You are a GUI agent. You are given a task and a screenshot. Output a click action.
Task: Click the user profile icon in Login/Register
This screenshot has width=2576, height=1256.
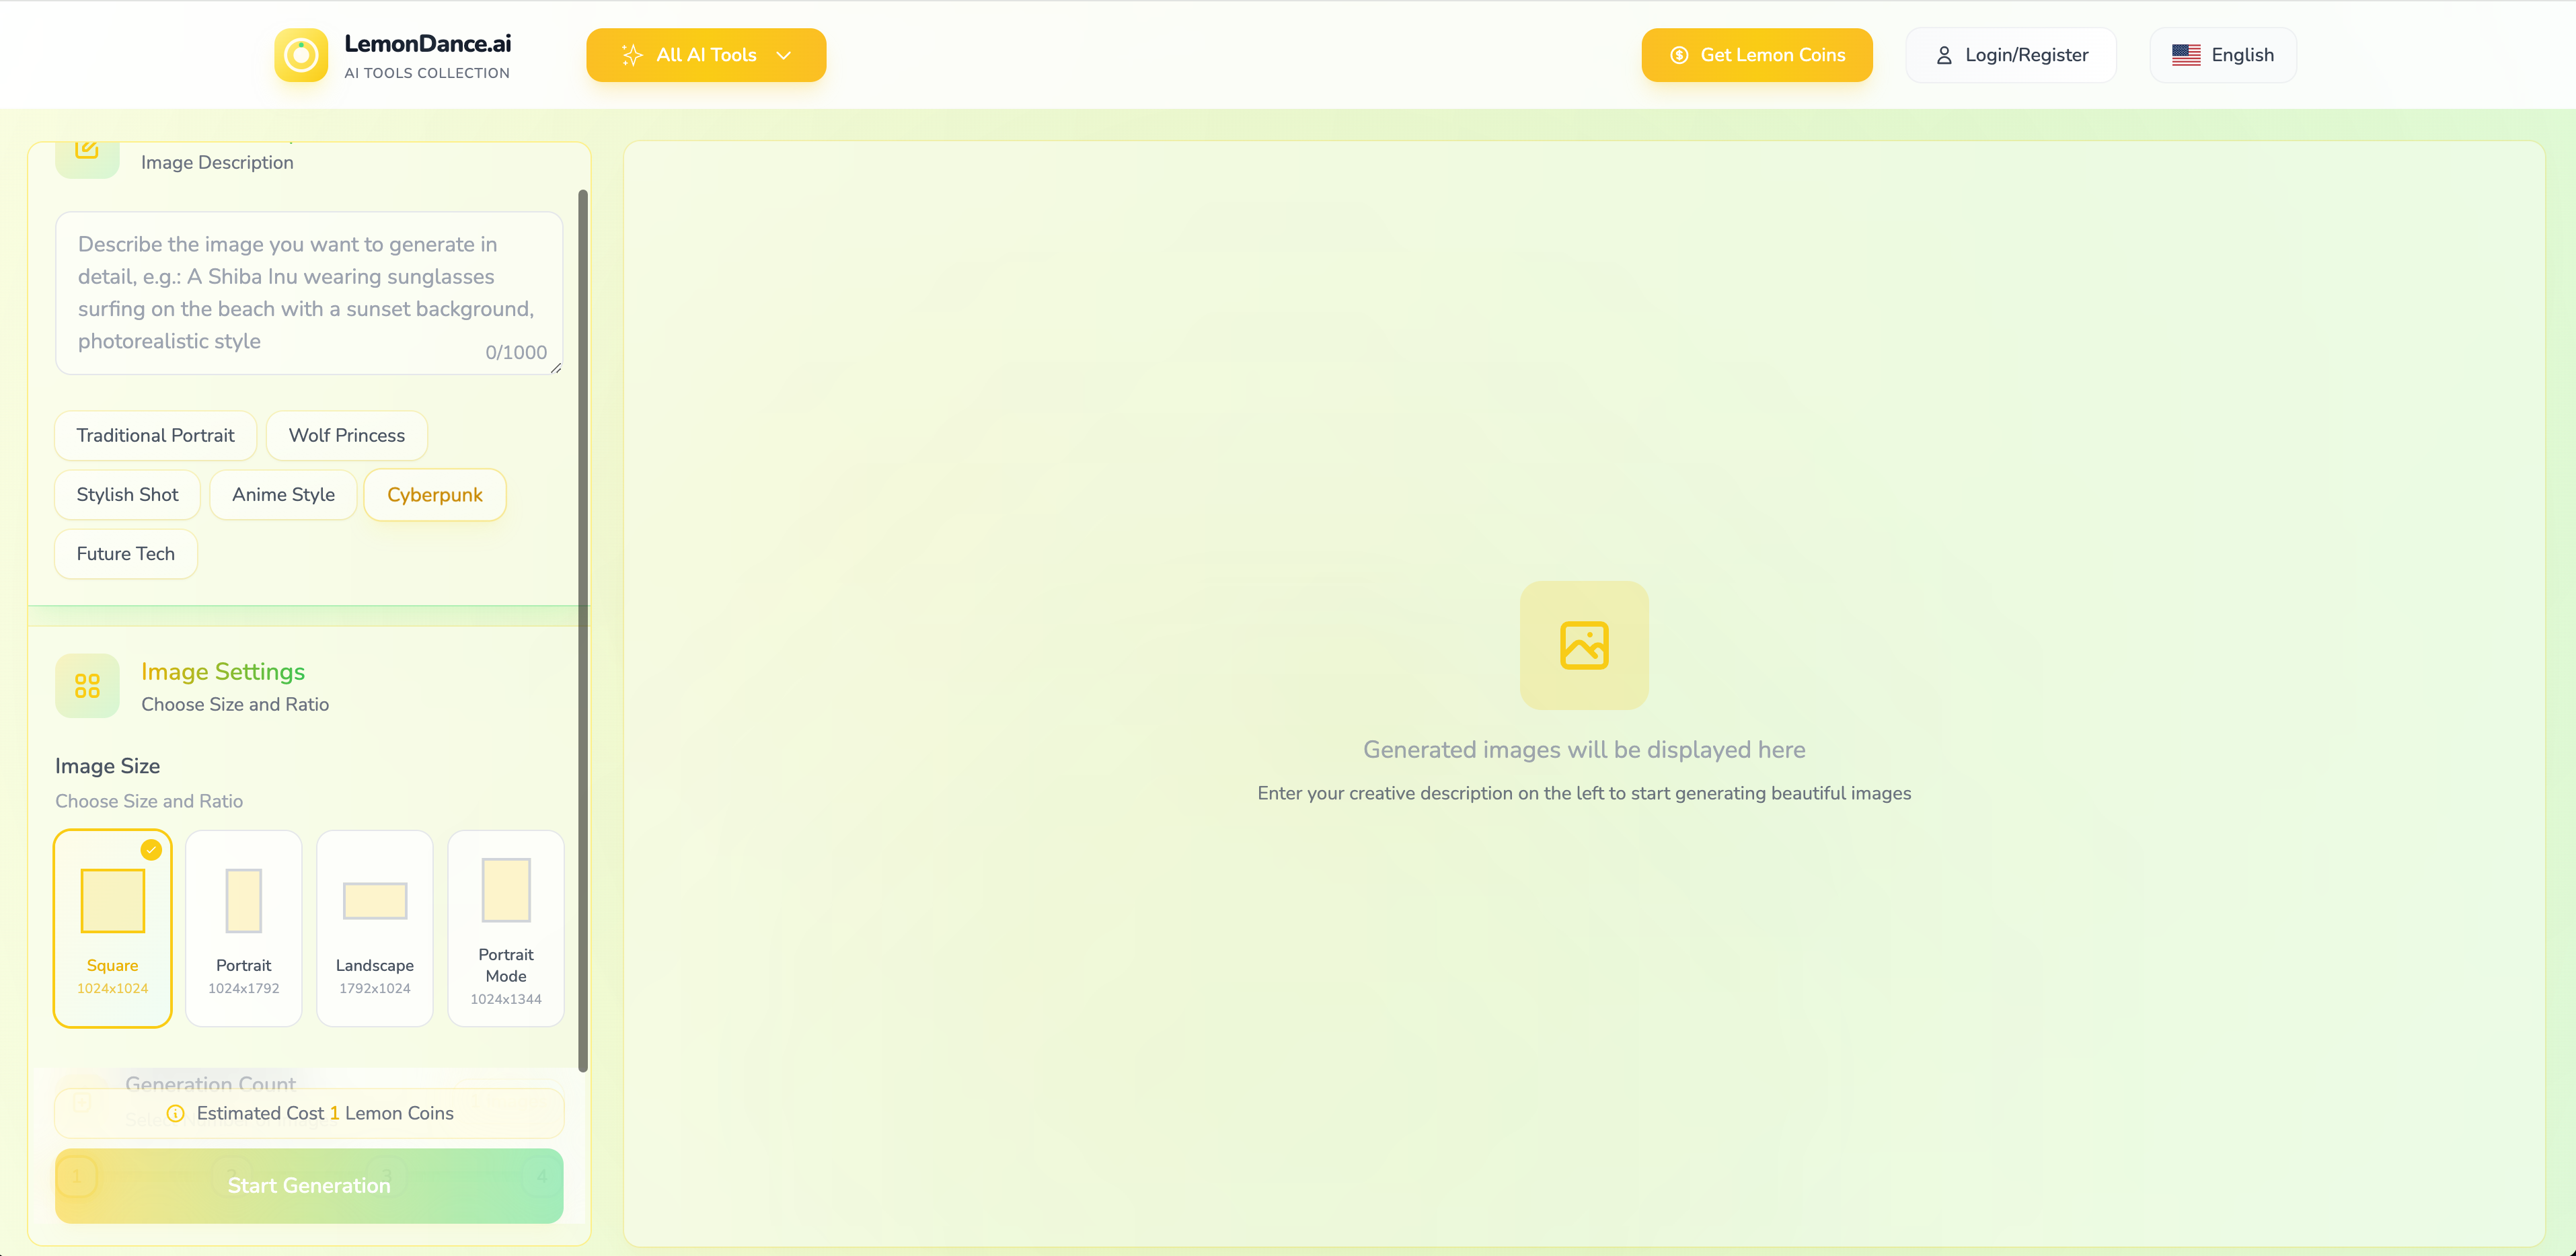[1943, 55]
